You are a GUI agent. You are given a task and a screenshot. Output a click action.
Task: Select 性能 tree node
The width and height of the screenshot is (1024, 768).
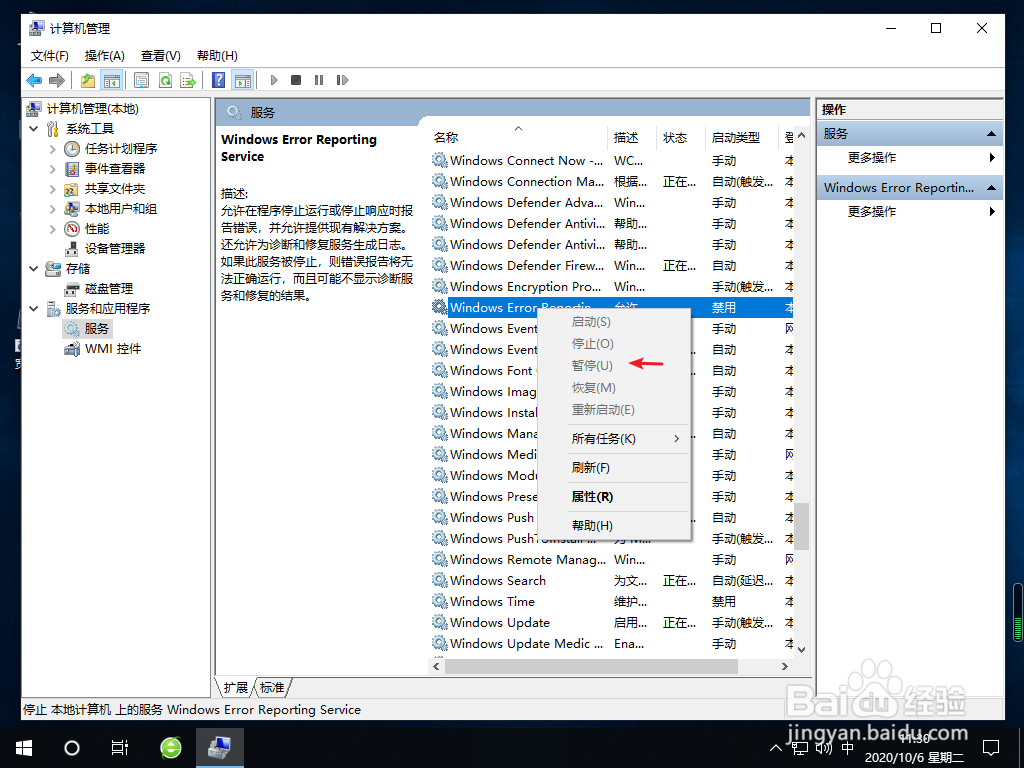point(97,229)
